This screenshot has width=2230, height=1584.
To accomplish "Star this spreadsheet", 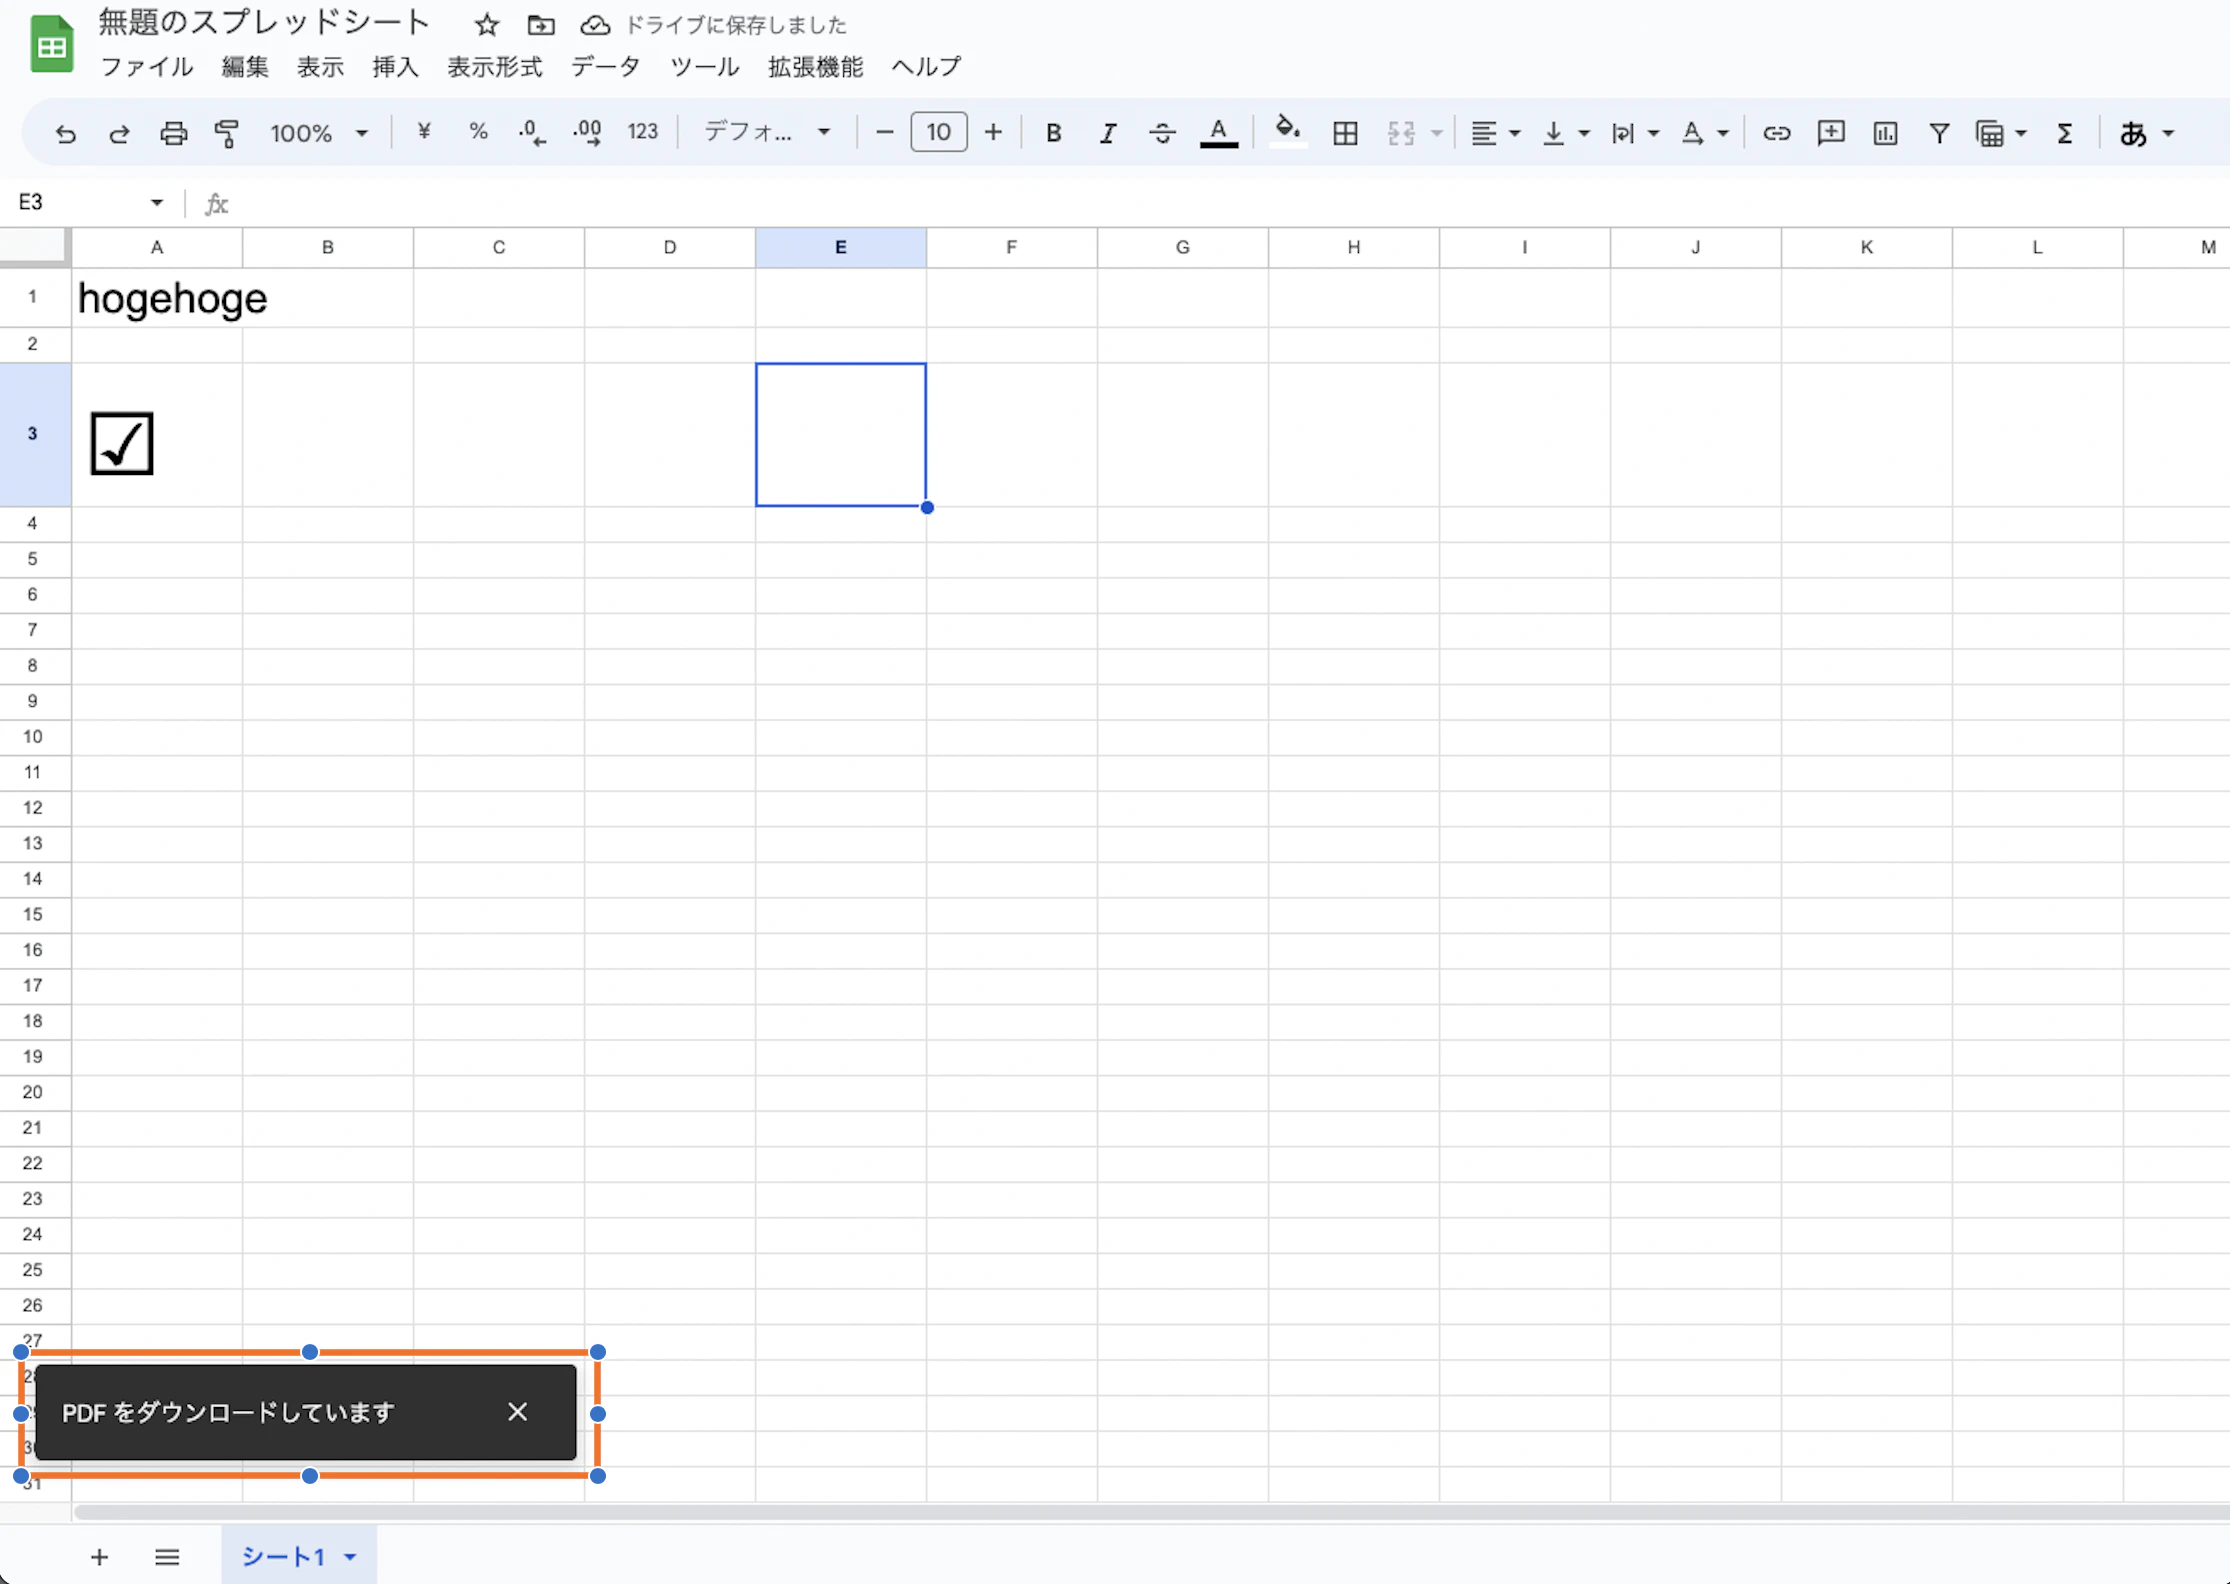I will [487, 25].
